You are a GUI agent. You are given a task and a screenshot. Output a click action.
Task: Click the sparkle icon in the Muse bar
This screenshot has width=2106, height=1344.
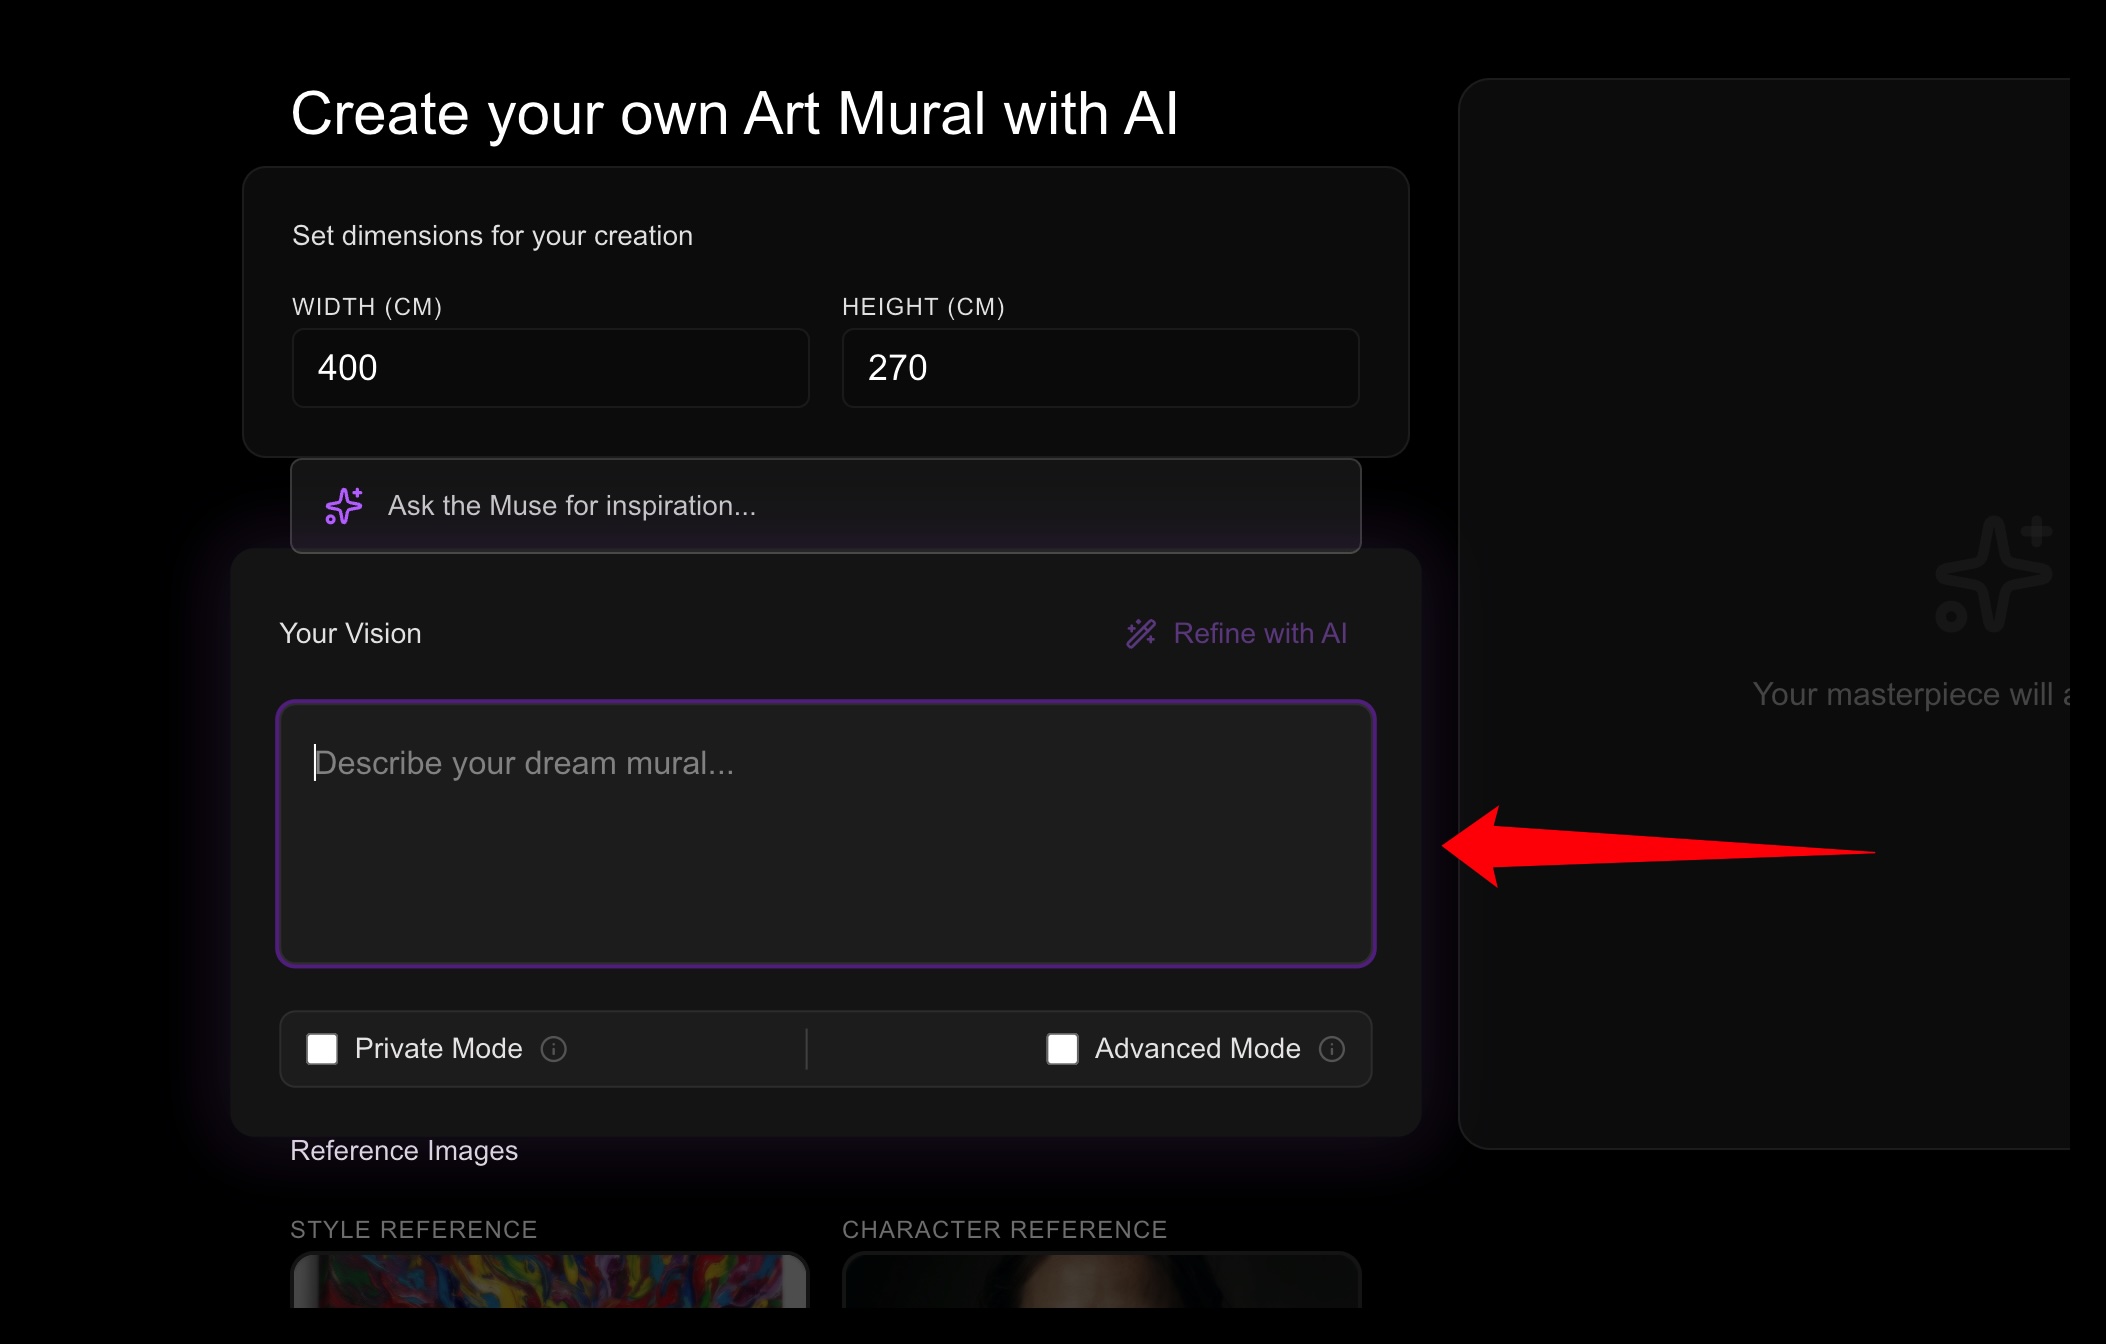(344, 506)
